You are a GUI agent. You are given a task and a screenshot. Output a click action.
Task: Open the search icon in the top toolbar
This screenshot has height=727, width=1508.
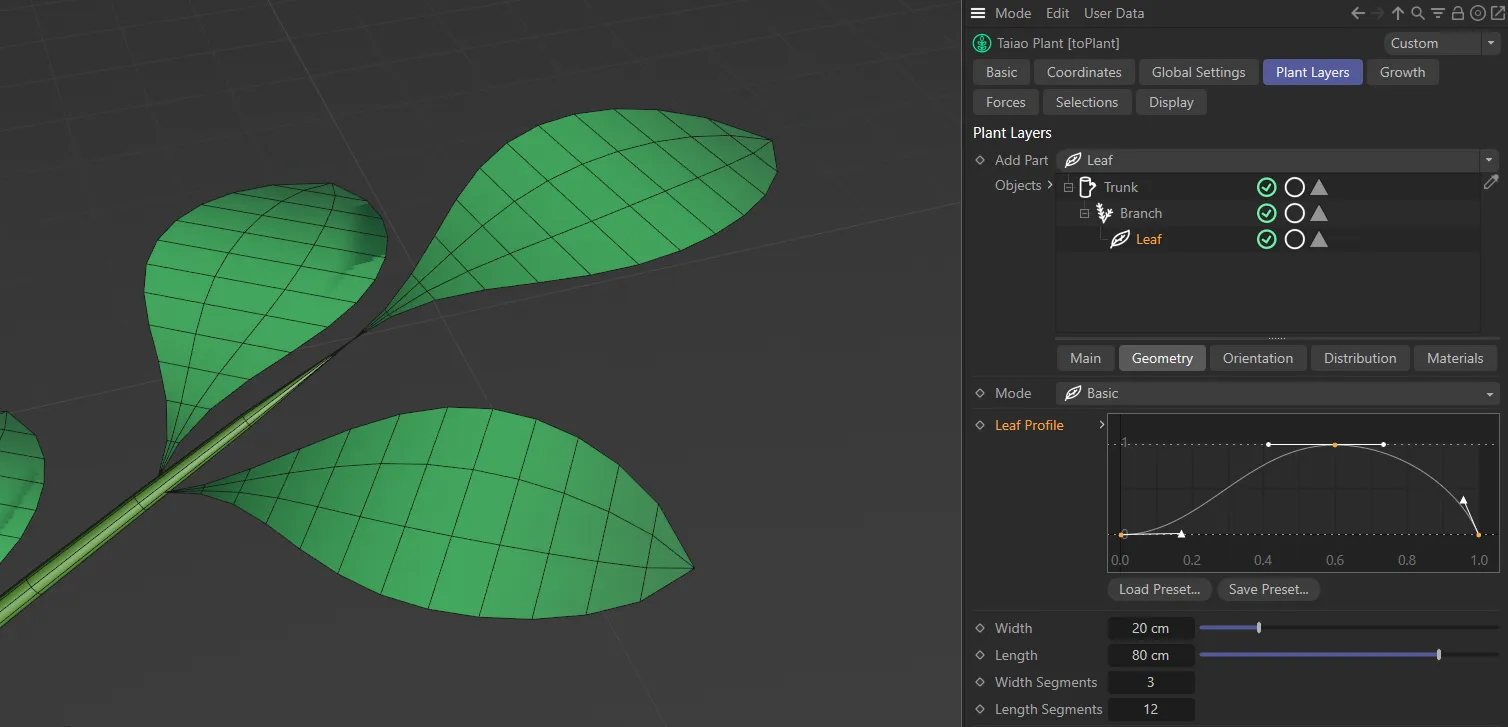(1417, 13)
